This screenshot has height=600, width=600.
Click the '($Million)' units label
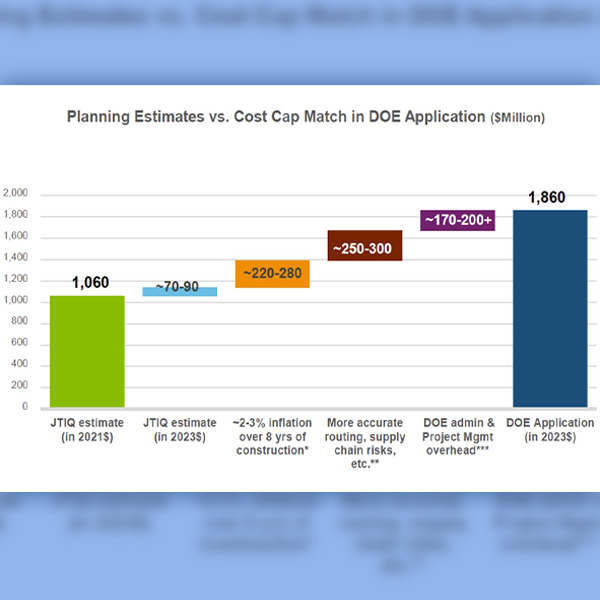tap(517, 118)
